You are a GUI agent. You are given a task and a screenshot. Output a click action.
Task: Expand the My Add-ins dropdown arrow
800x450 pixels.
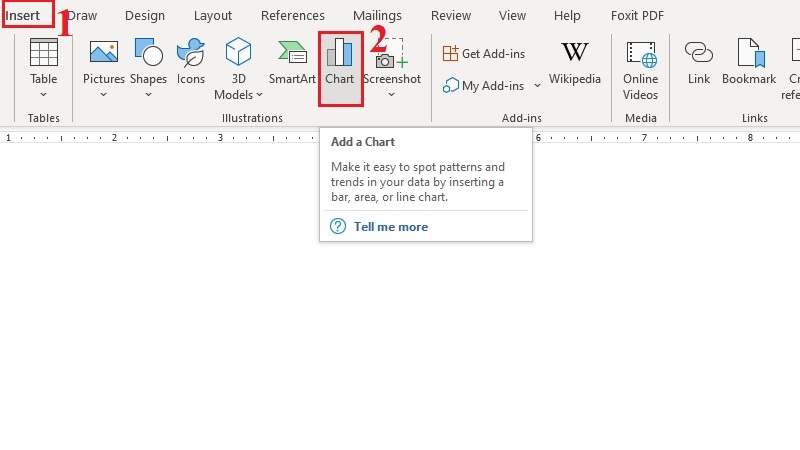coord(537,86)
